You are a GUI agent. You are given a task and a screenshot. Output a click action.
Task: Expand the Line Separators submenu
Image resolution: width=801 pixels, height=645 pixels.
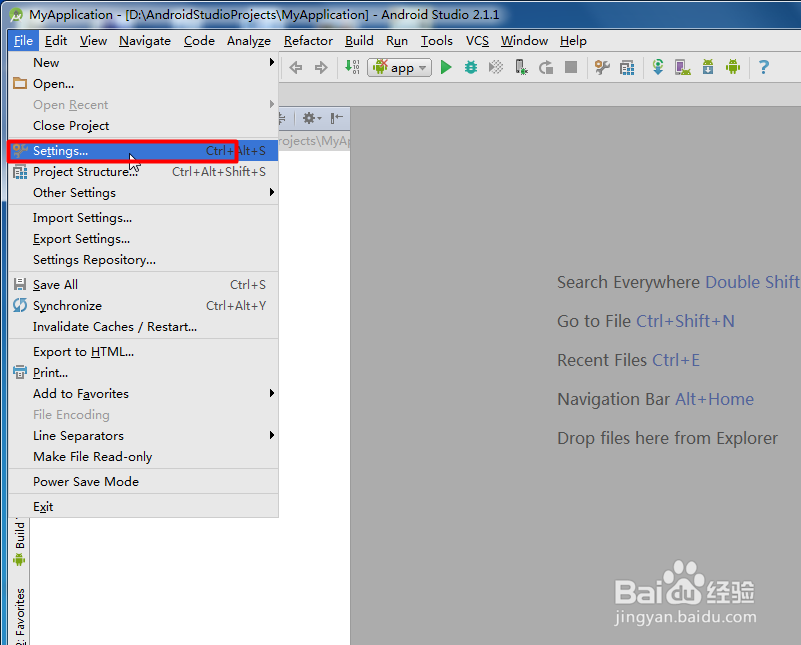[143, 436]
